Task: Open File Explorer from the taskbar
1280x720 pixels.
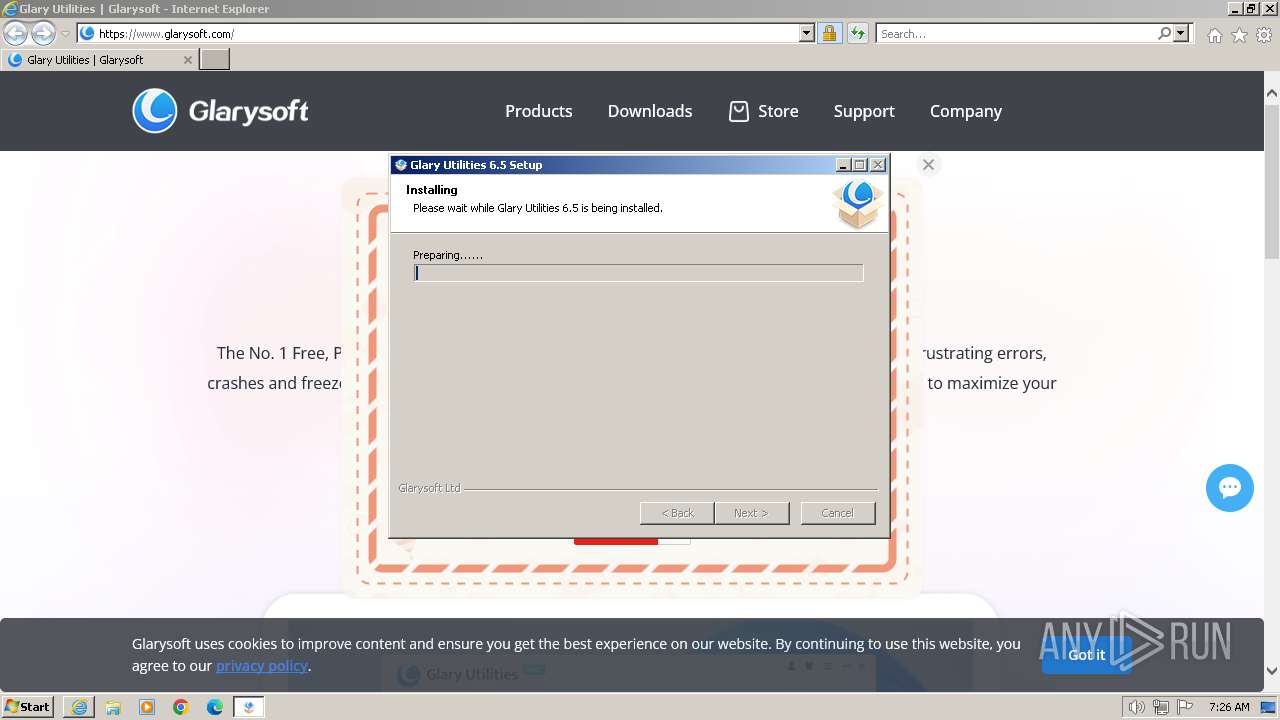Action: pyautogui.click(x=113, y=707)
